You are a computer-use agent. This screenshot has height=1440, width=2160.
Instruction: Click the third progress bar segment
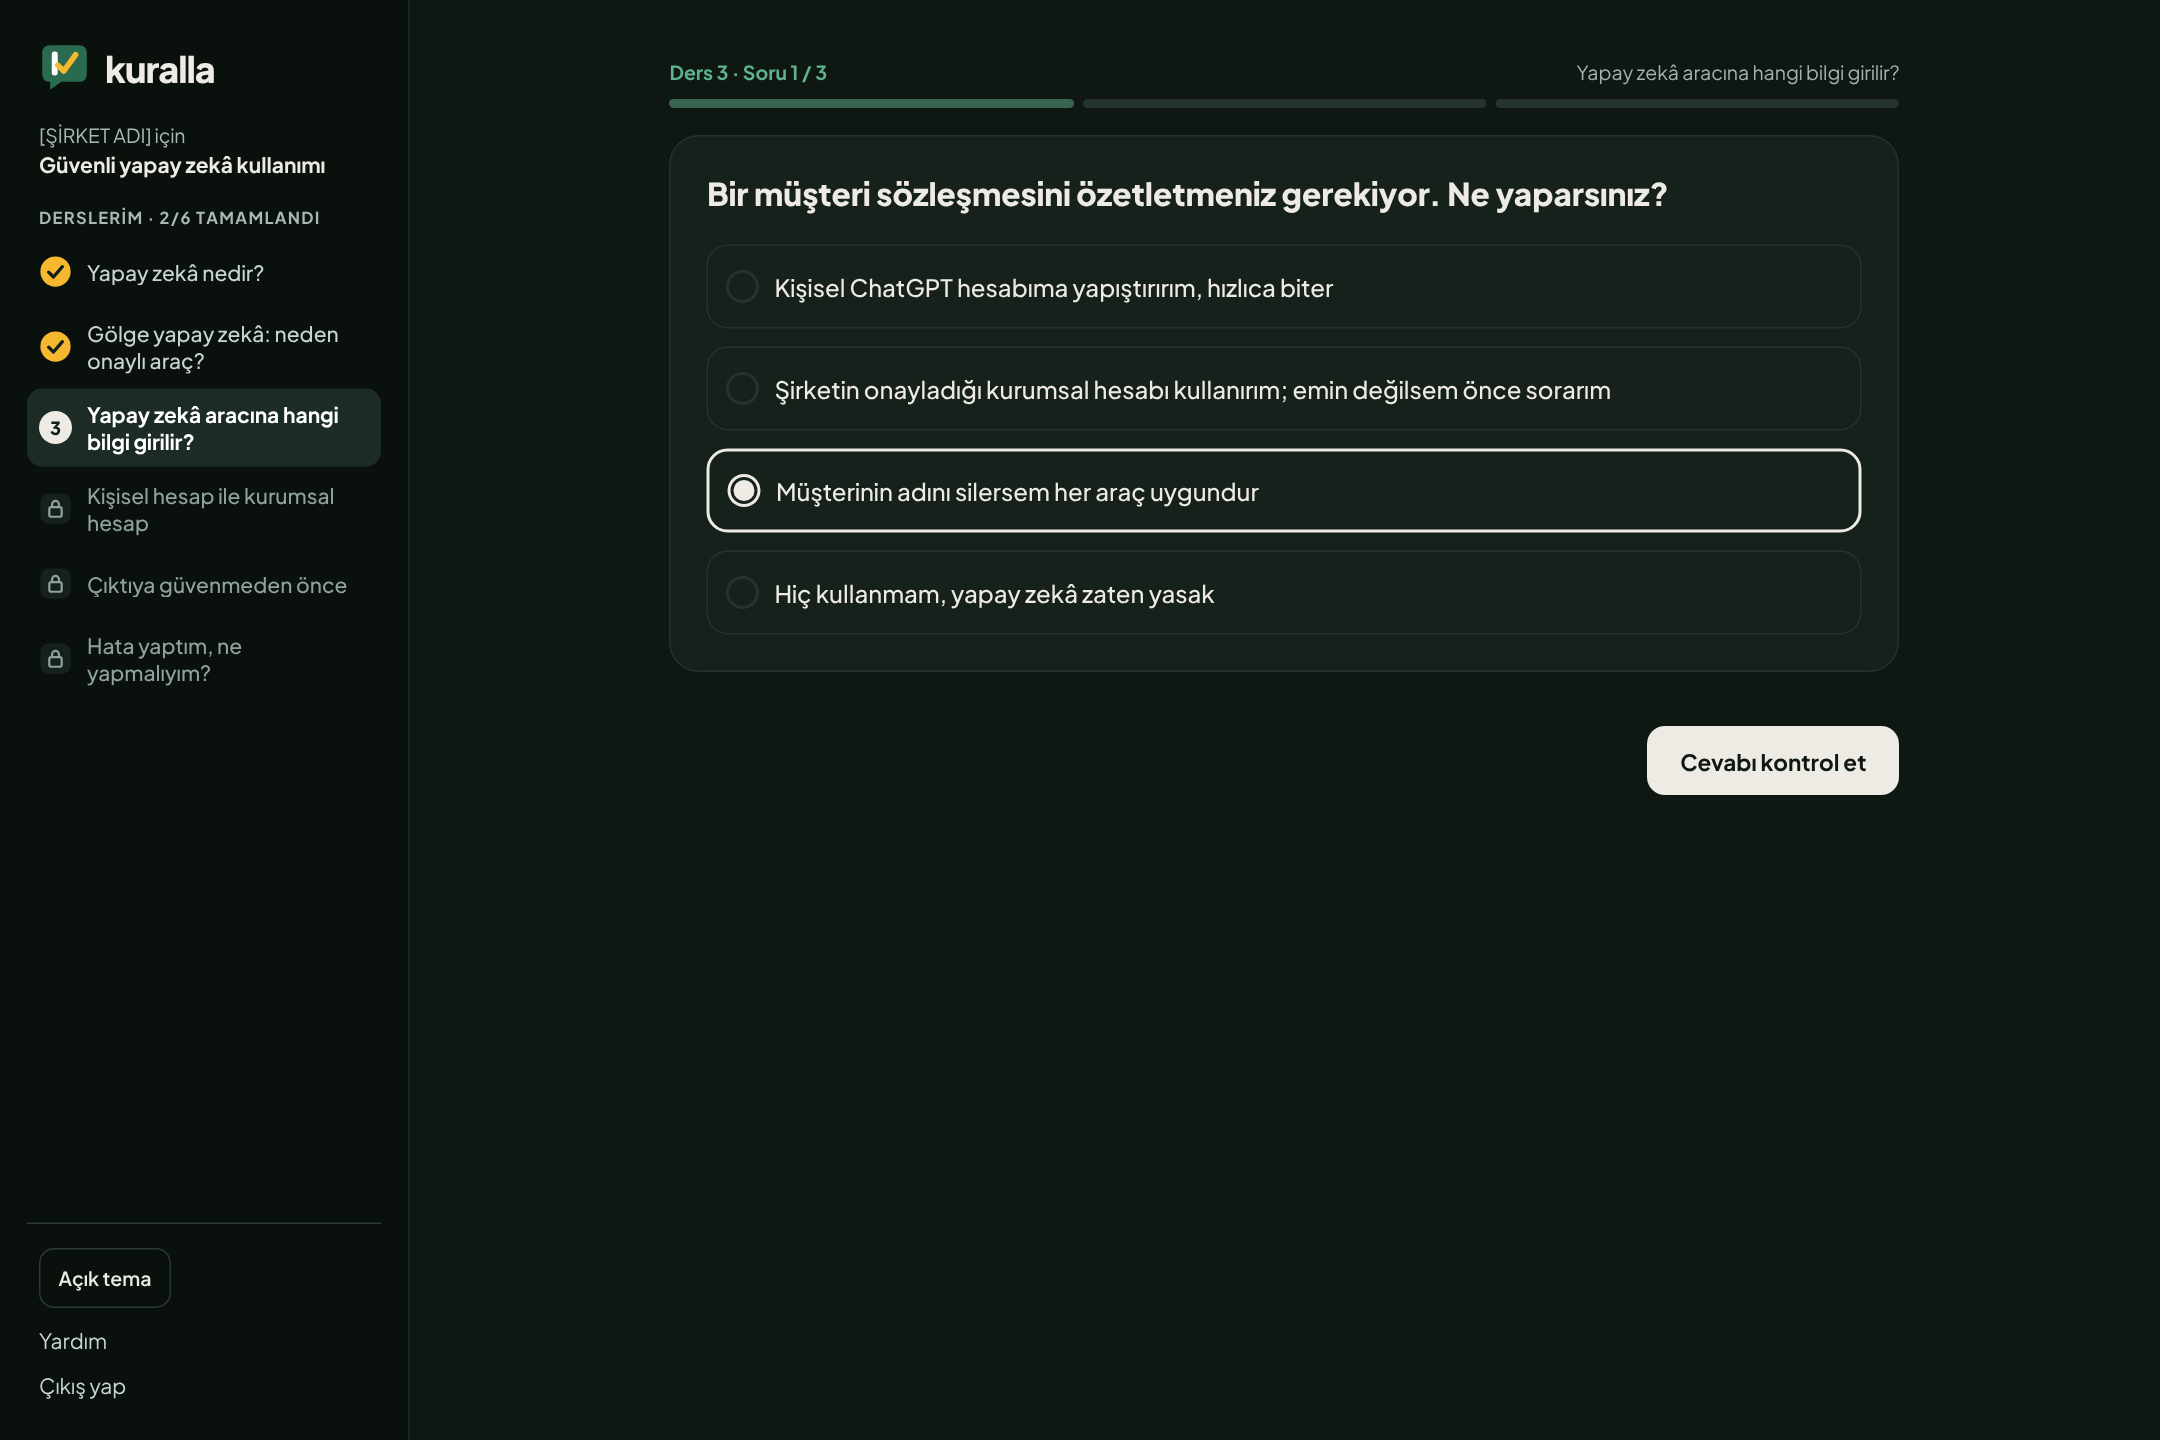click(x=1697, y=103)
